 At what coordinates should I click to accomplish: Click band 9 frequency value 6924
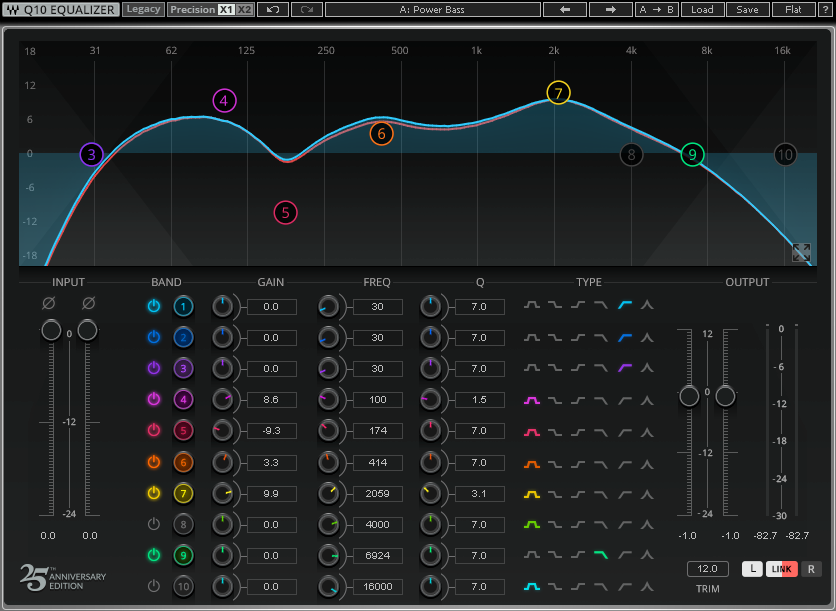pyautogui.click(x=377, y=556)
